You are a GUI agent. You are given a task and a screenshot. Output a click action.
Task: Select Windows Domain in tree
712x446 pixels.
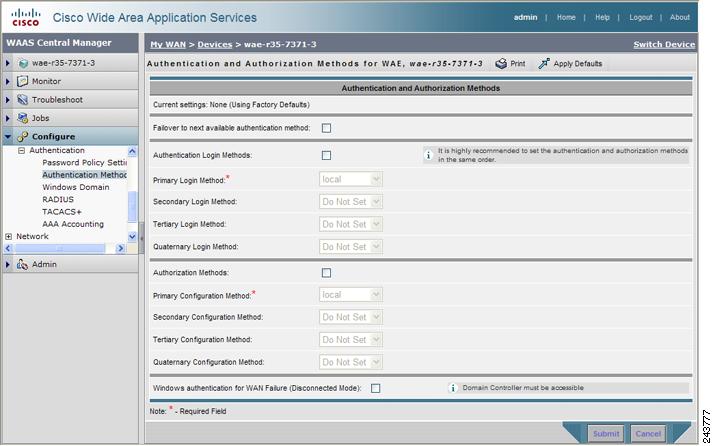76,187
